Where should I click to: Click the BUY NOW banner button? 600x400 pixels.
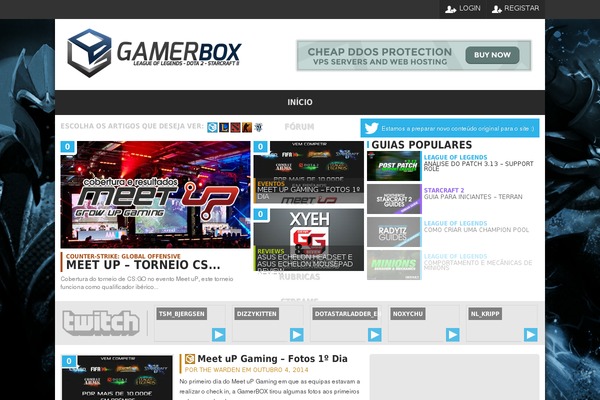point(492,55)
